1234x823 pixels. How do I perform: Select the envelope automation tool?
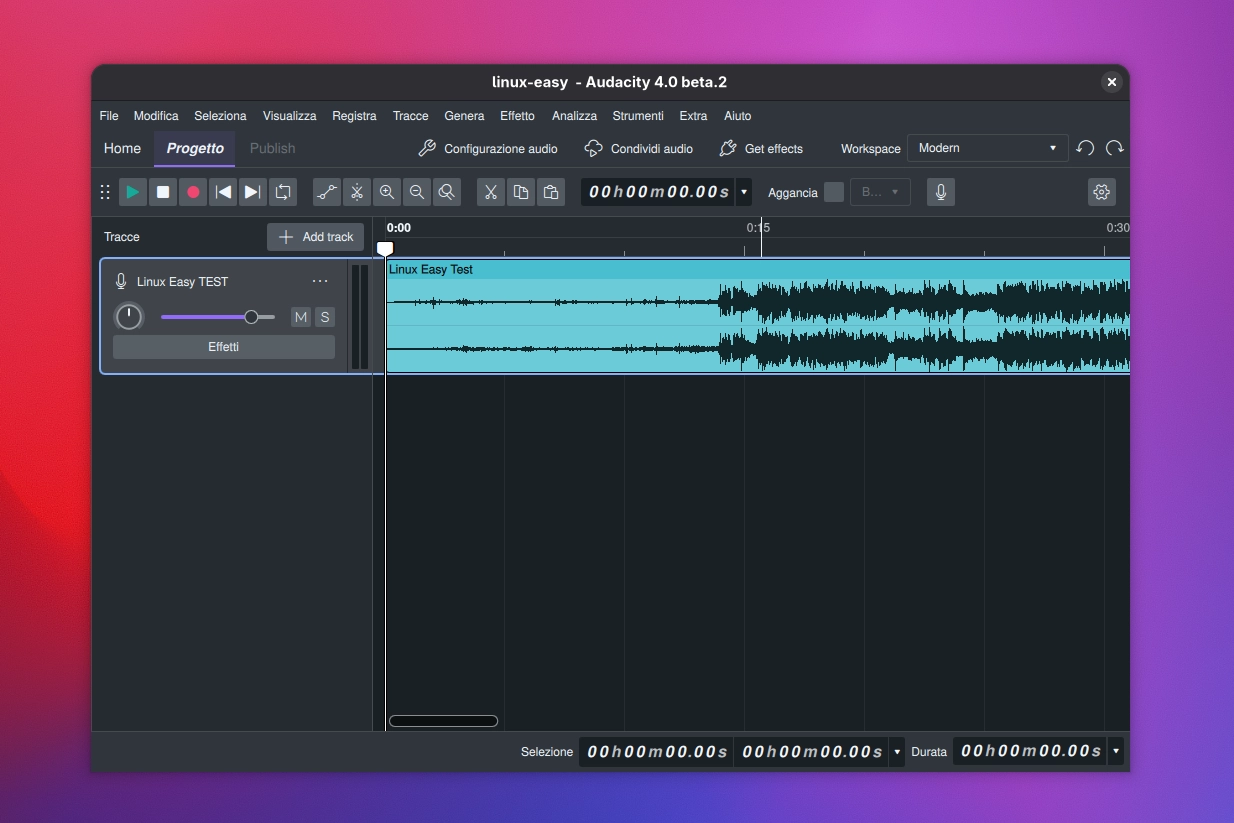click(x=327, y=192)
